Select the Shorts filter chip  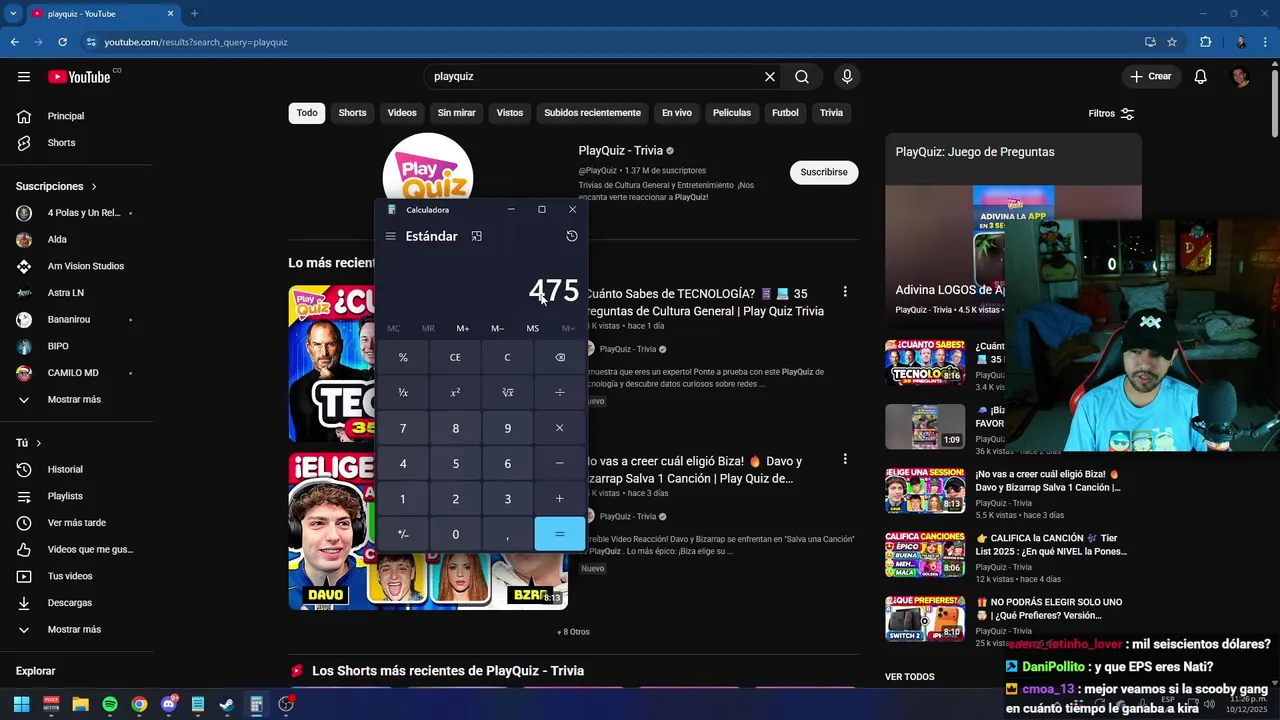[352, 113]
